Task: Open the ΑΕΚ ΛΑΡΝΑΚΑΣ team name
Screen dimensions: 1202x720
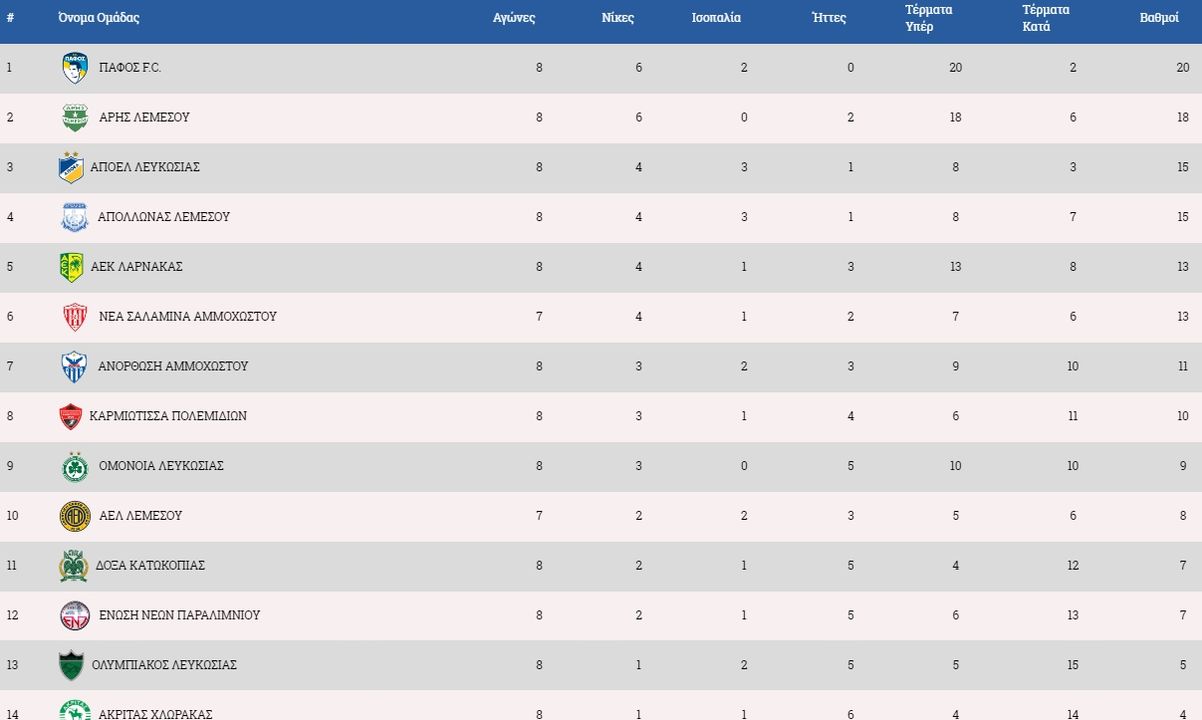Action: (136, 267)
